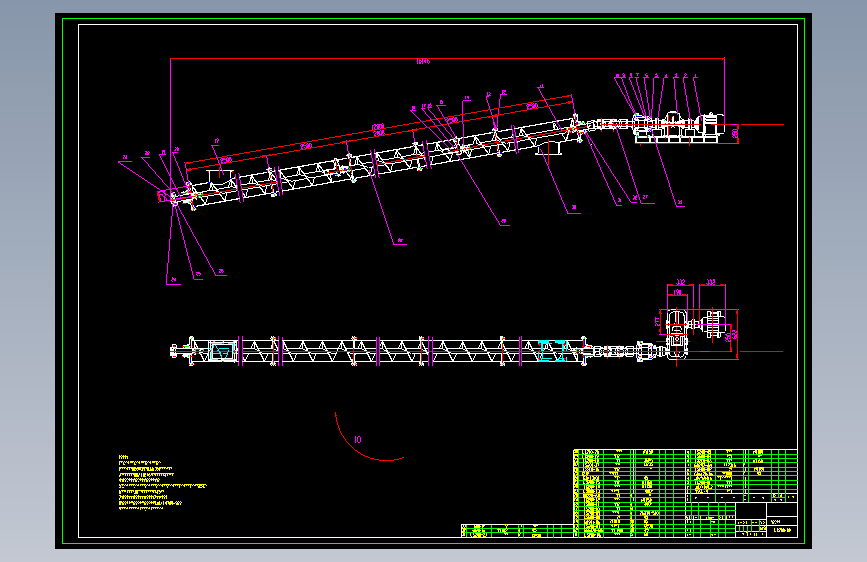Image resolution: width=867 pixels, height=562 pixels.
Task: Select the cyan outlet opening in plan view
Action: click(552, 351)
